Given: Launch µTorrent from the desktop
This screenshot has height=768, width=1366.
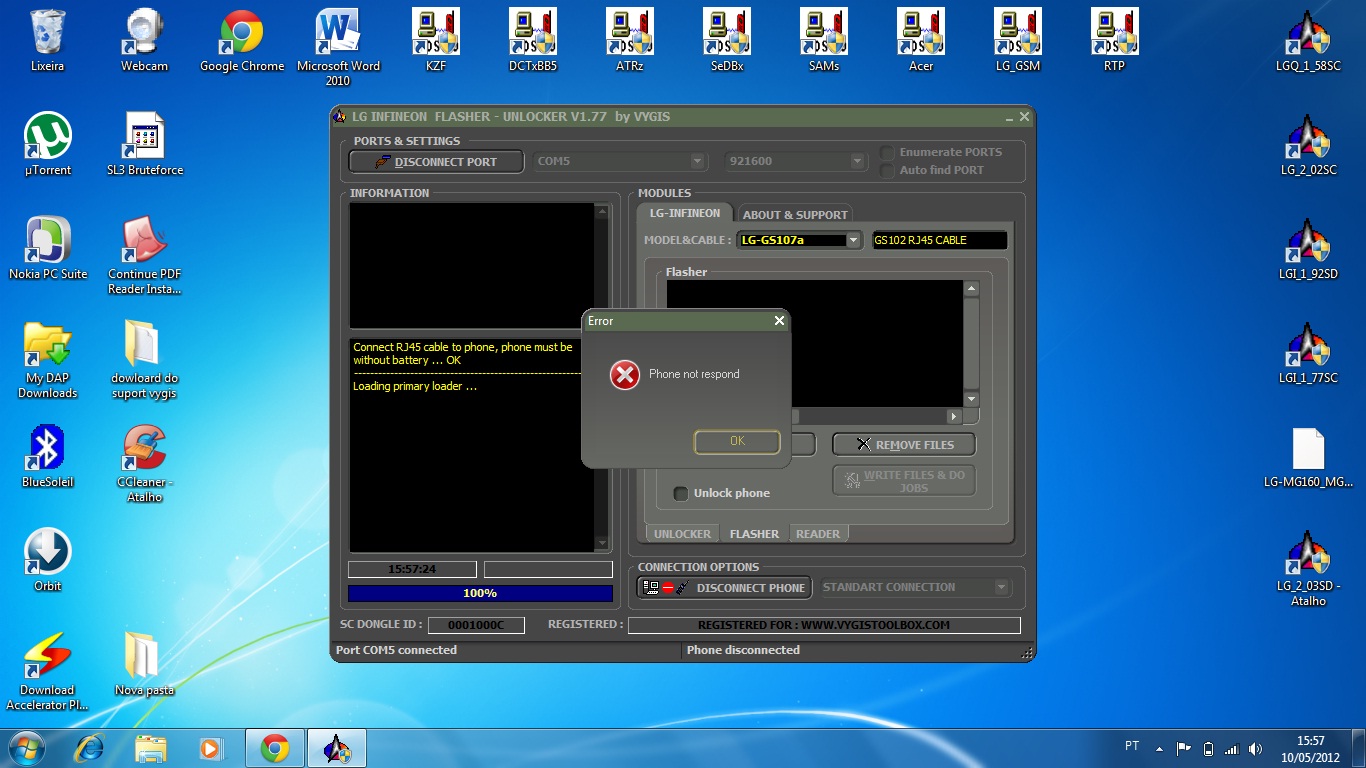Looking at the screenshot, I should tap(47, 144).
